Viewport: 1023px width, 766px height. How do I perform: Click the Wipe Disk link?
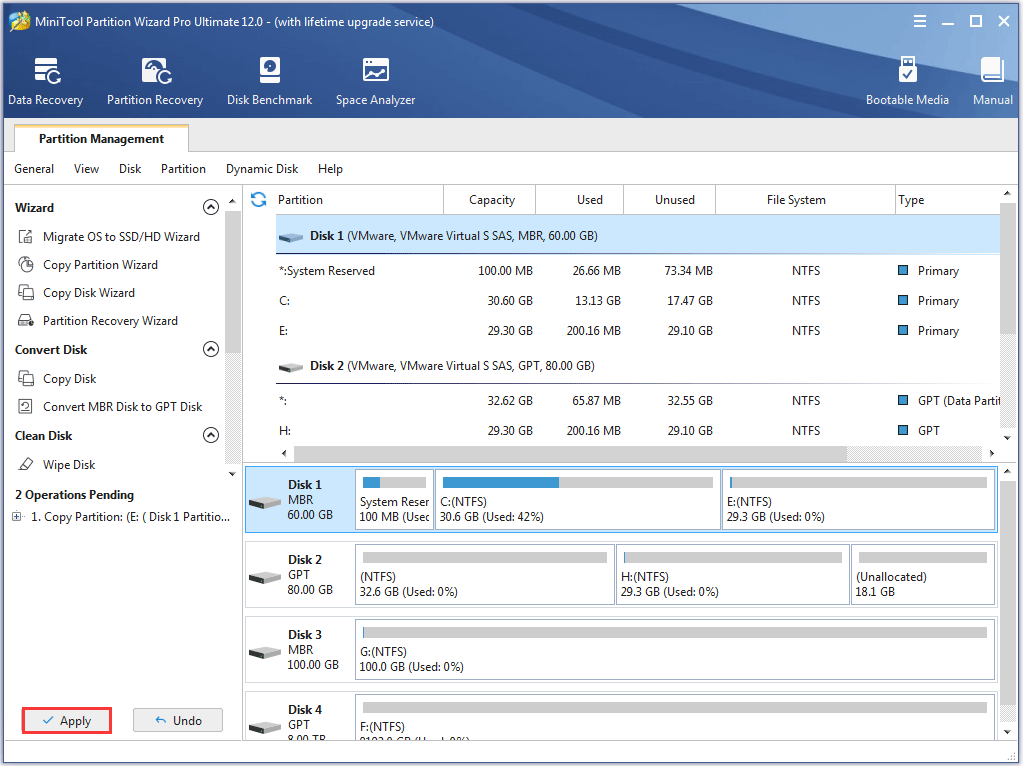[69, 465]
